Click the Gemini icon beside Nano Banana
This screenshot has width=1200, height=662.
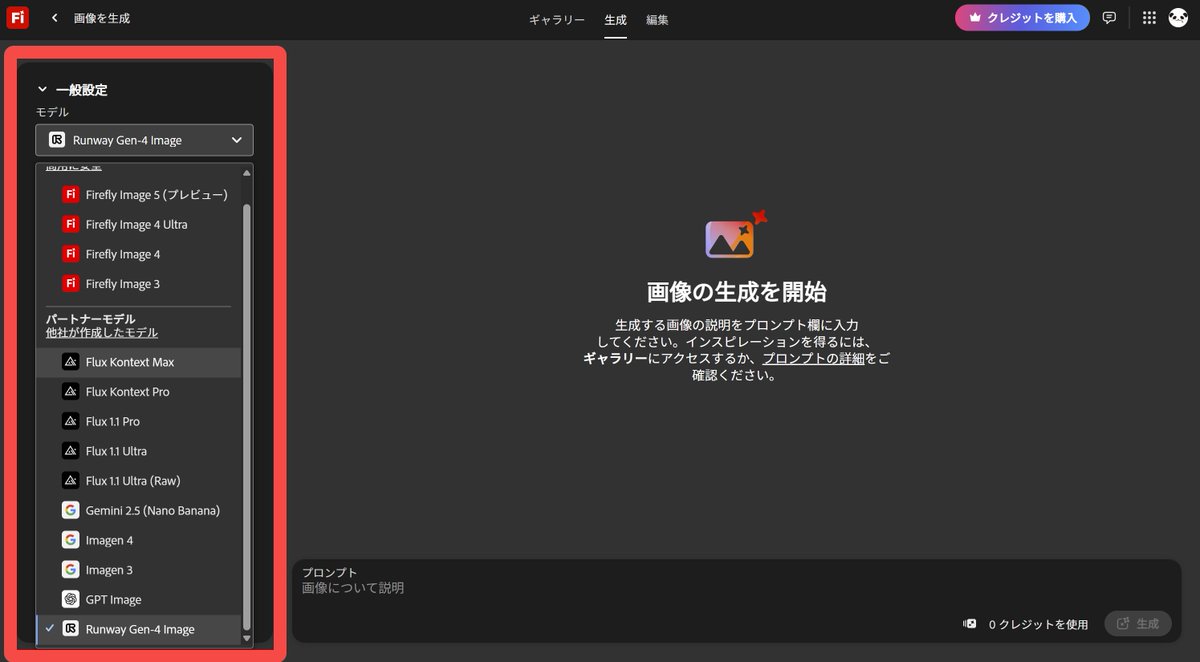click(x=70, y=509)
